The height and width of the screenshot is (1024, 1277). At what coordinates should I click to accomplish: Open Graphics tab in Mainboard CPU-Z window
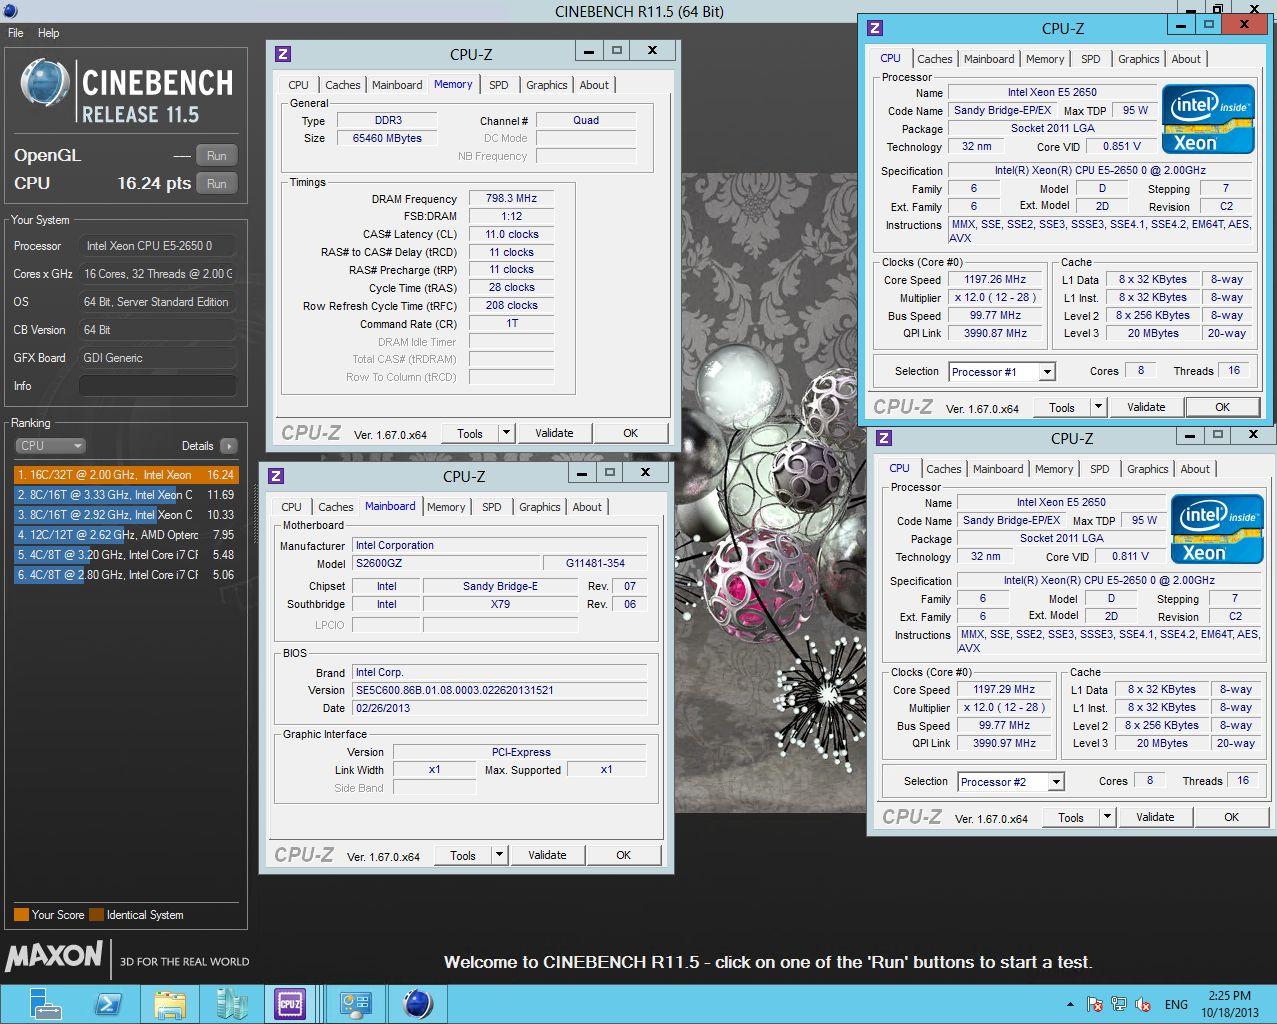pos(540,507)
